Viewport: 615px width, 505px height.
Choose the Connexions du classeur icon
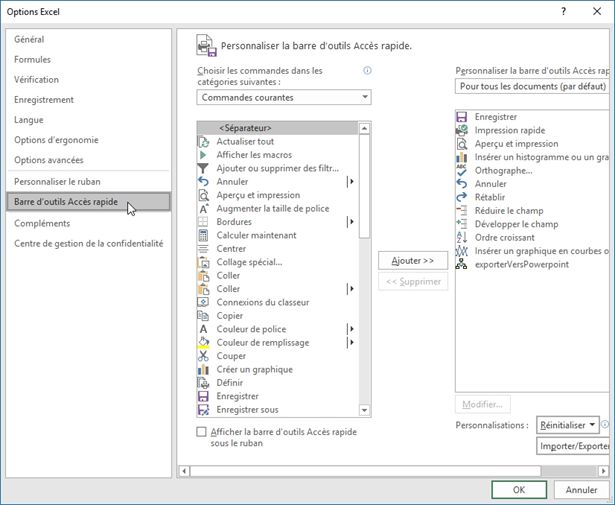[x=203, y=302]
